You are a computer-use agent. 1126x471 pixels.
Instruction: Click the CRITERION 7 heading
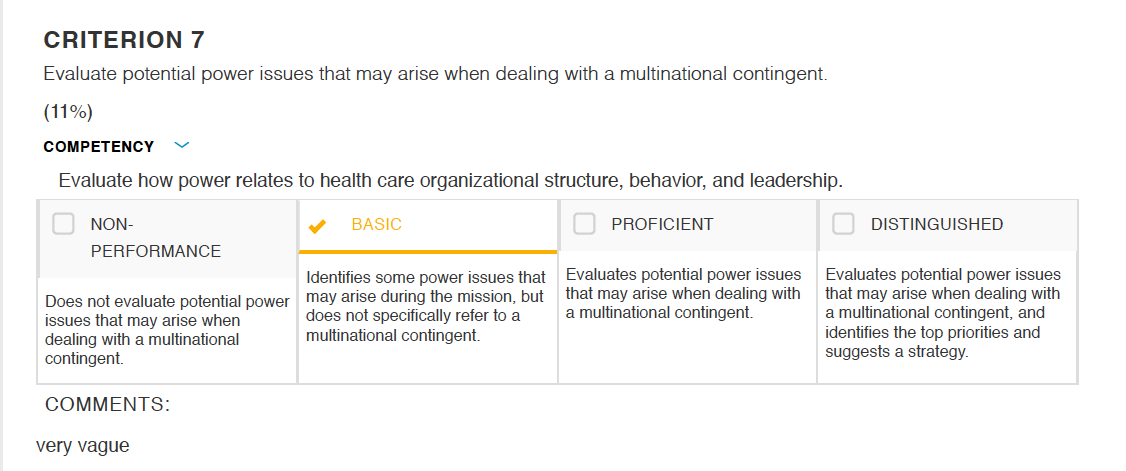pyautogui.click(x=124, y=40)
